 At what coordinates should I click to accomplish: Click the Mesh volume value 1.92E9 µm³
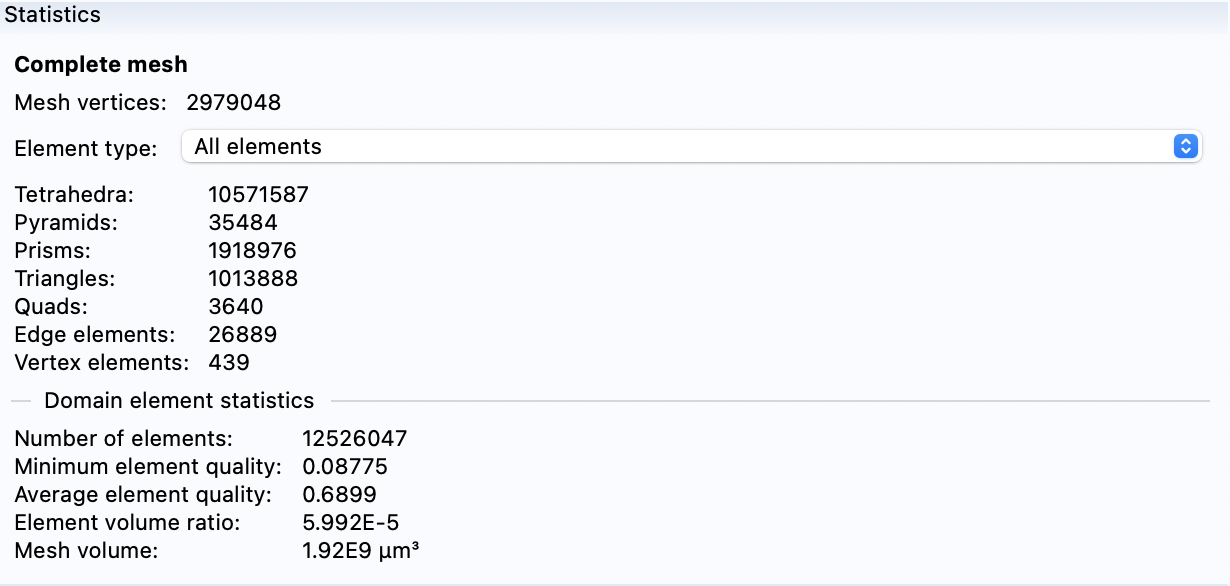click(360, 550)
